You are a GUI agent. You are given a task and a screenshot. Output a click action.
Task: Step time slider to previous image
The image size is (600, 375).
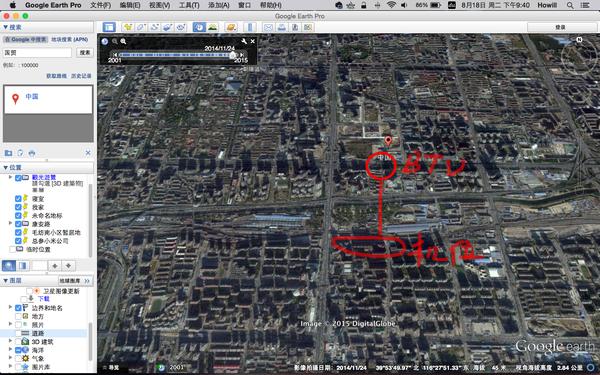click(x=115, y=55)
